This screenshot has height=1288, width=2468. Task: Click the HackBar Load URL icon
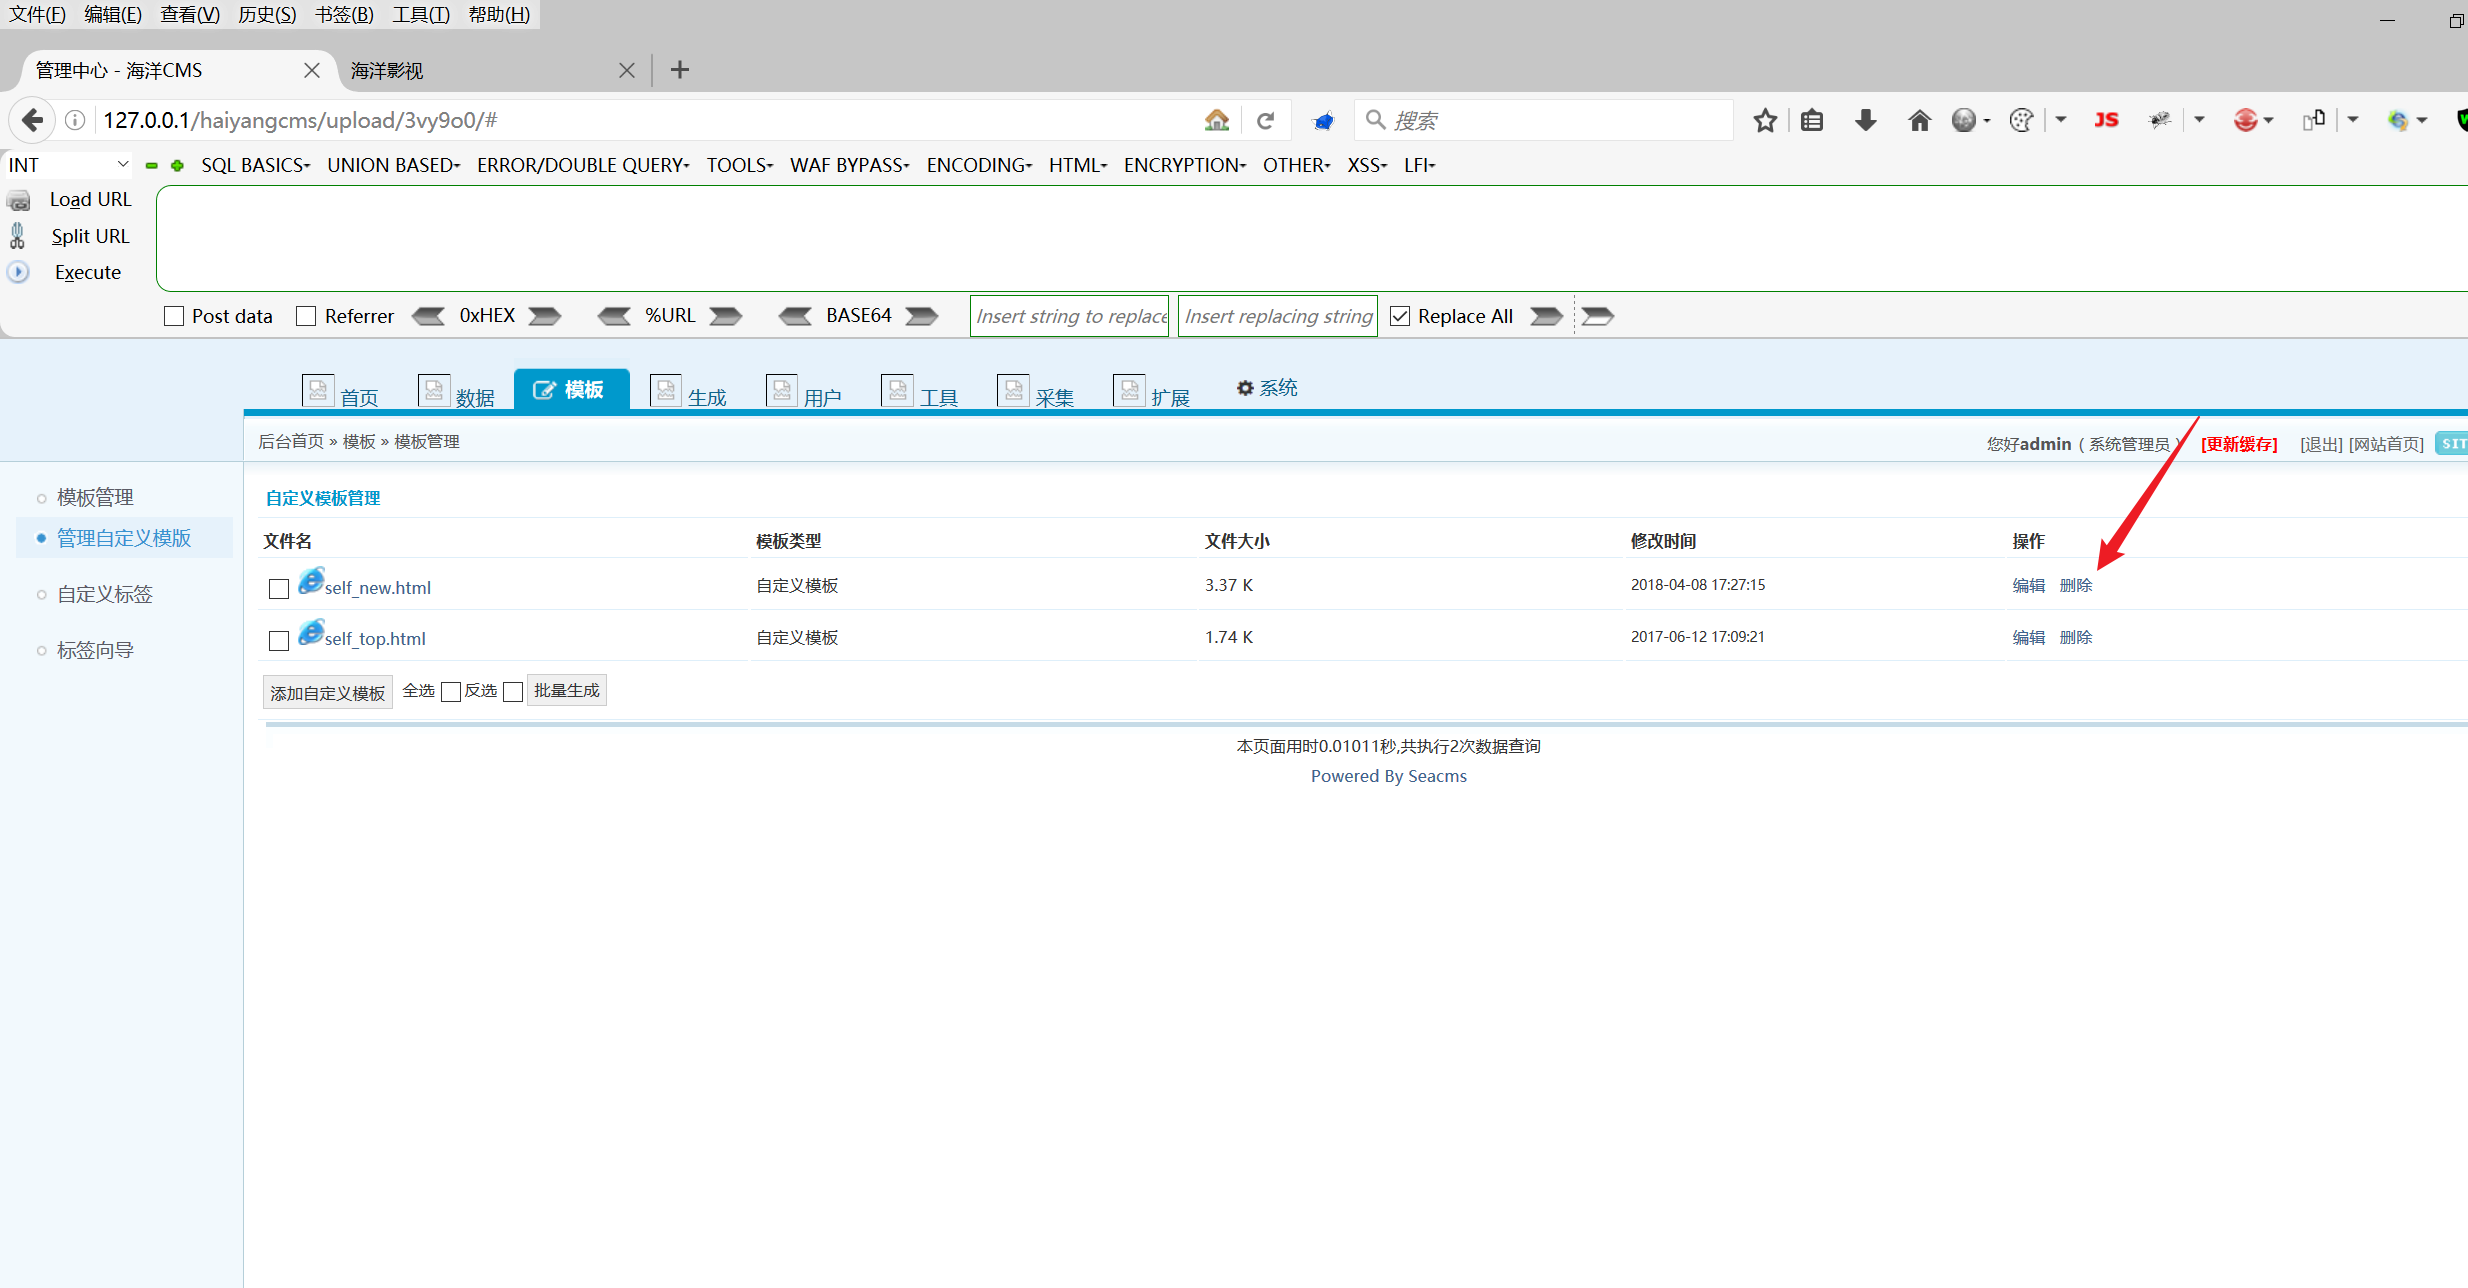pos(19,200)
